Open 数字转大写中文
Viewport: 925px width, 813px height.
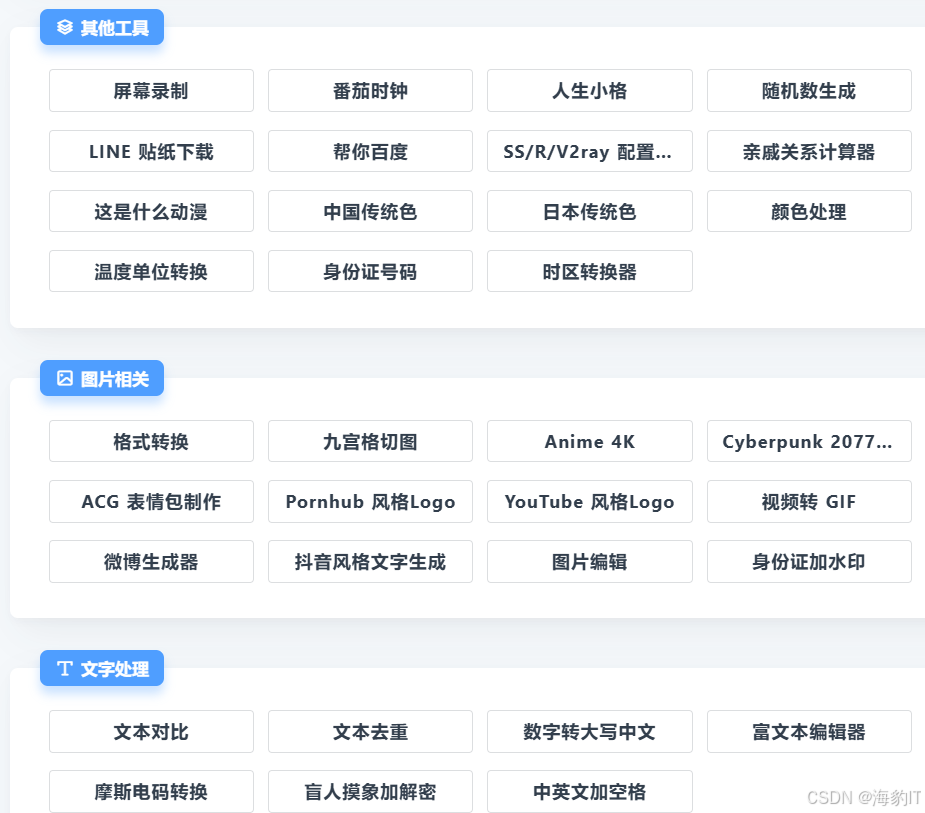coord(589,731)
